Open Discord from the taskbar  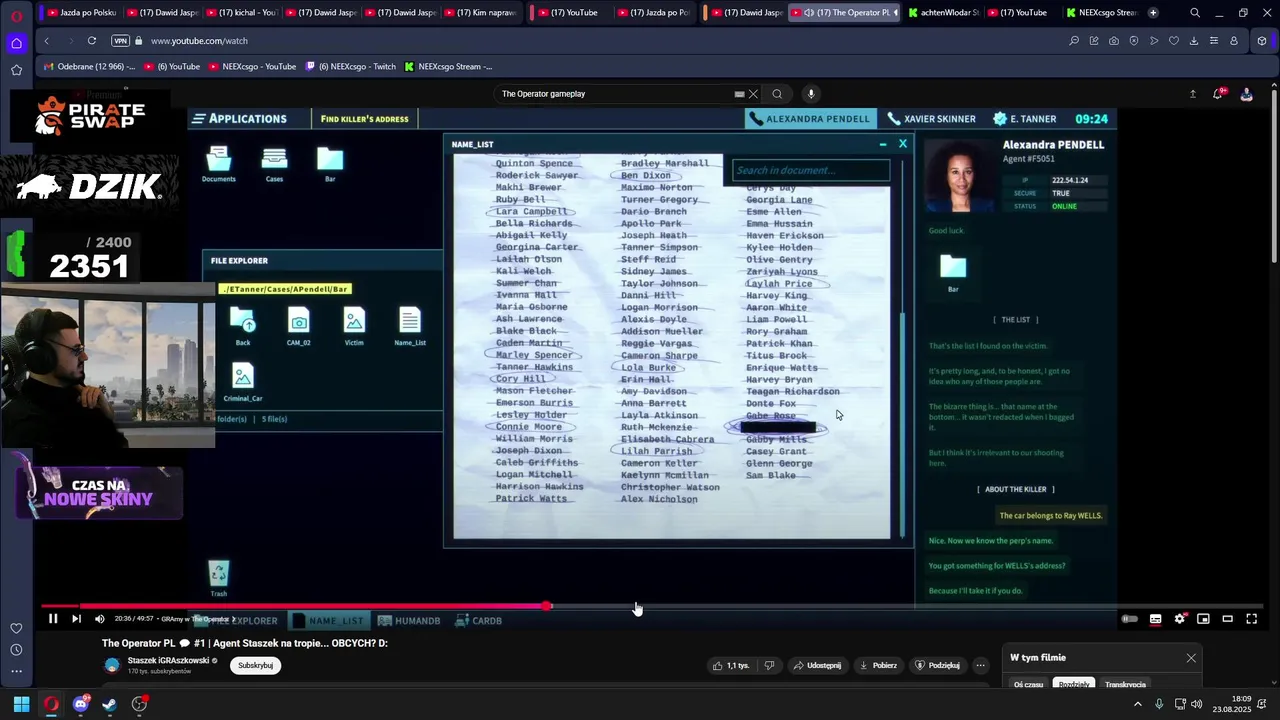pos(81,704)
